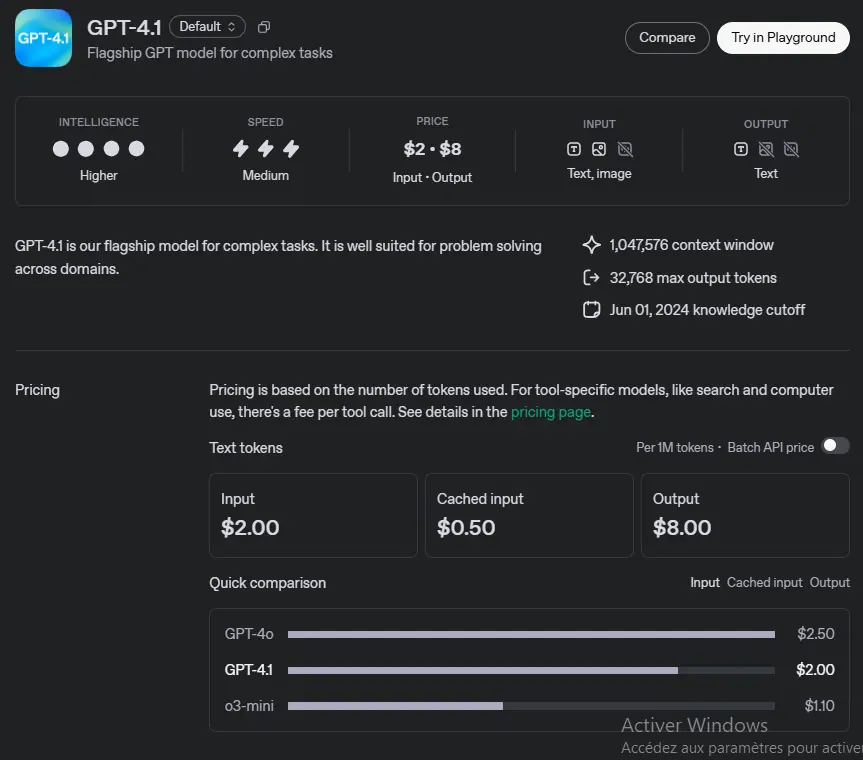The height and width of the screenshot is (760, 863).
Task: Select the Cached input comparison tab
Action: [x=764, y=583]
